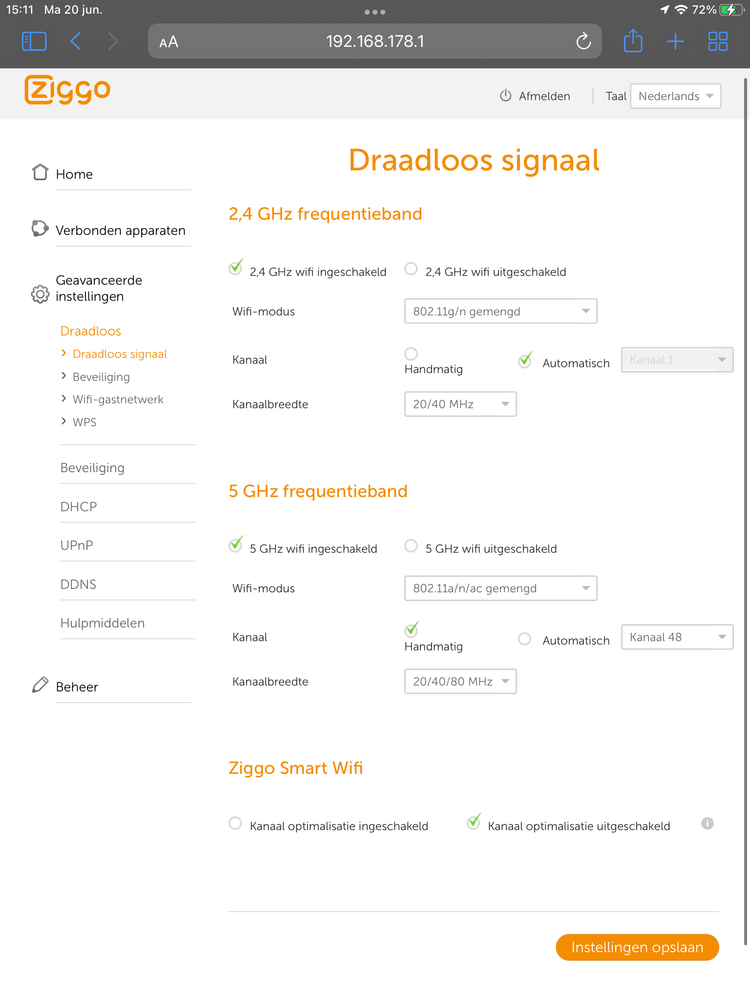Image resolution: width=750 pixels, height=1000 pixels.
Task: Open the 802.11g/n gemengd Wifi-modus dropdown
Action: [500, 311]
